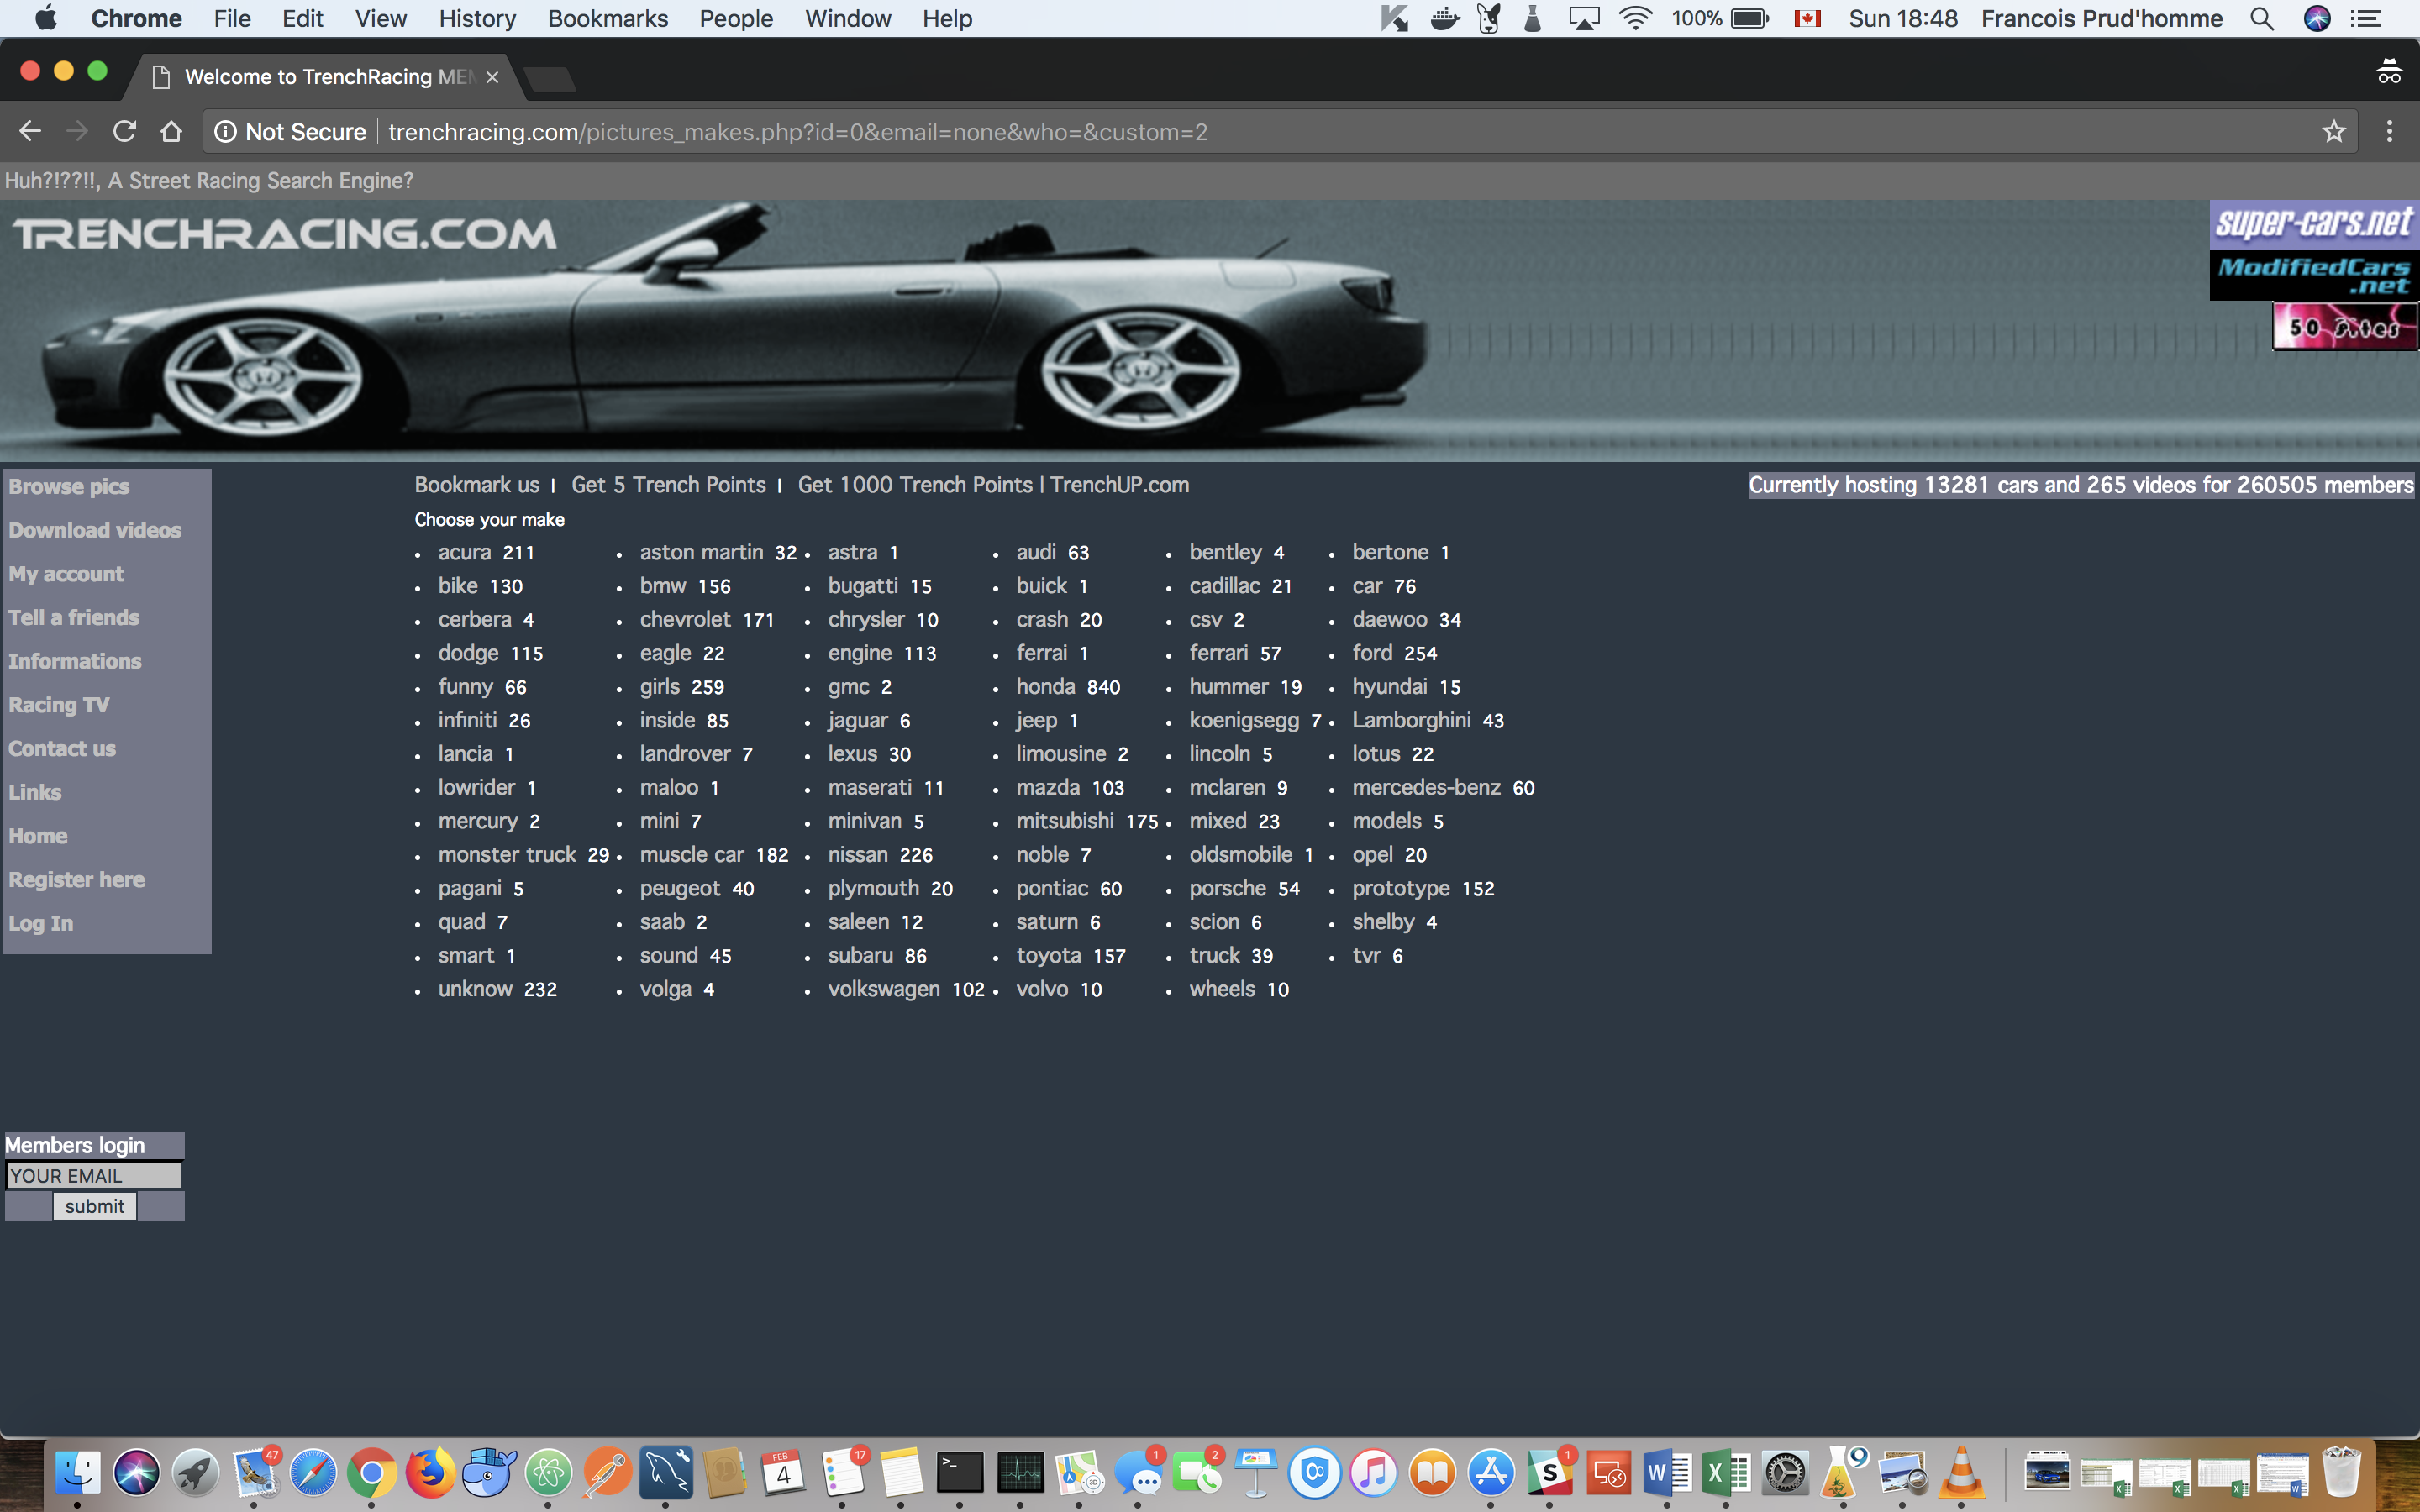Open the Window menu
2420x1512 pixels.
pos(848,18)
